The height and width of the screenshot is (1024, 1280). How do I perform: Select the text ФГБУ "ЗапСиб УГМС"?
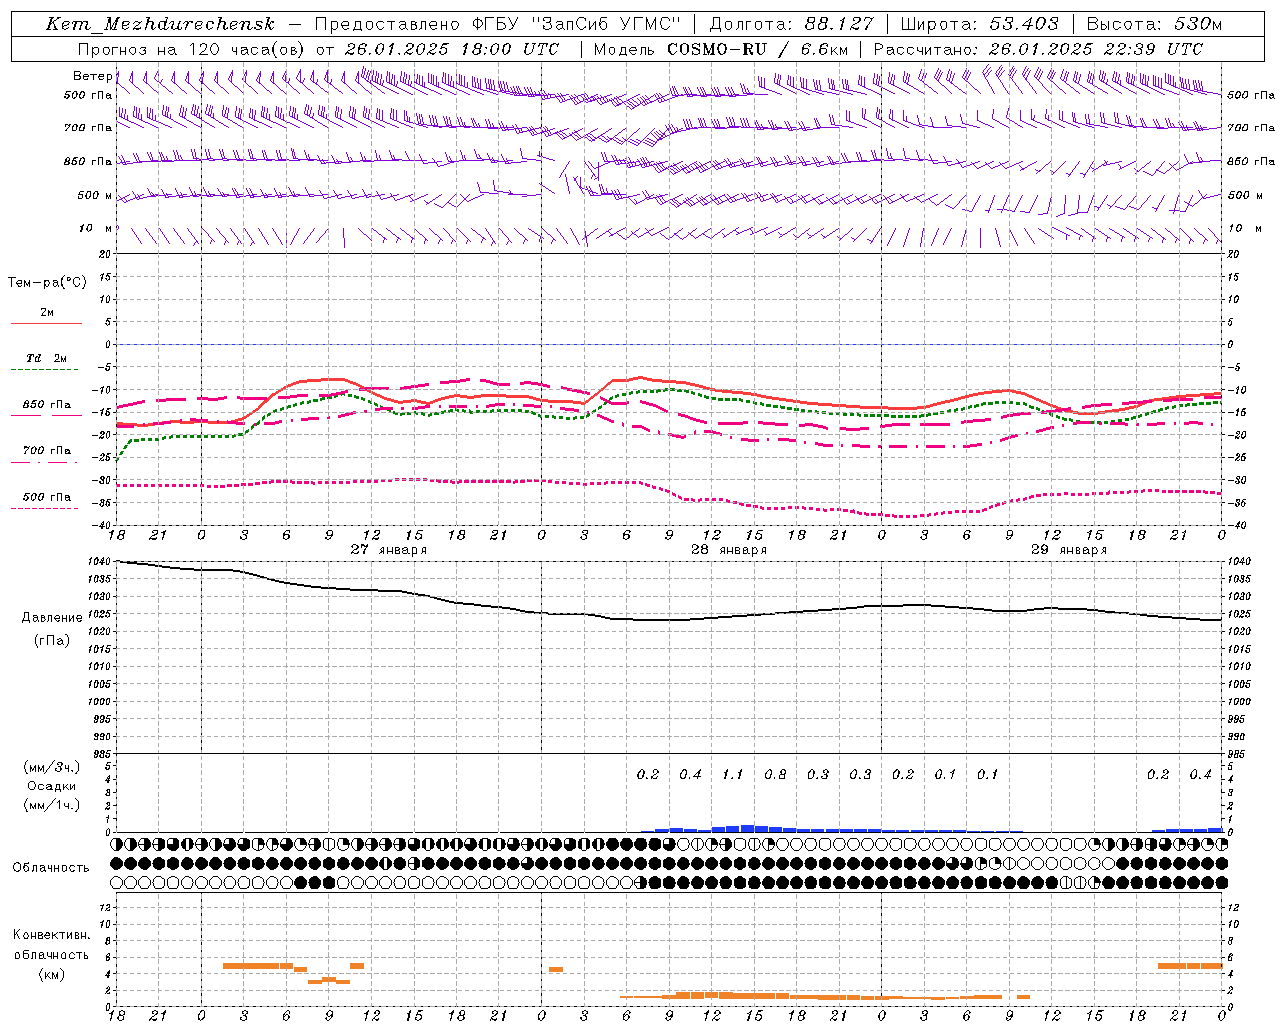coord(576,24)
